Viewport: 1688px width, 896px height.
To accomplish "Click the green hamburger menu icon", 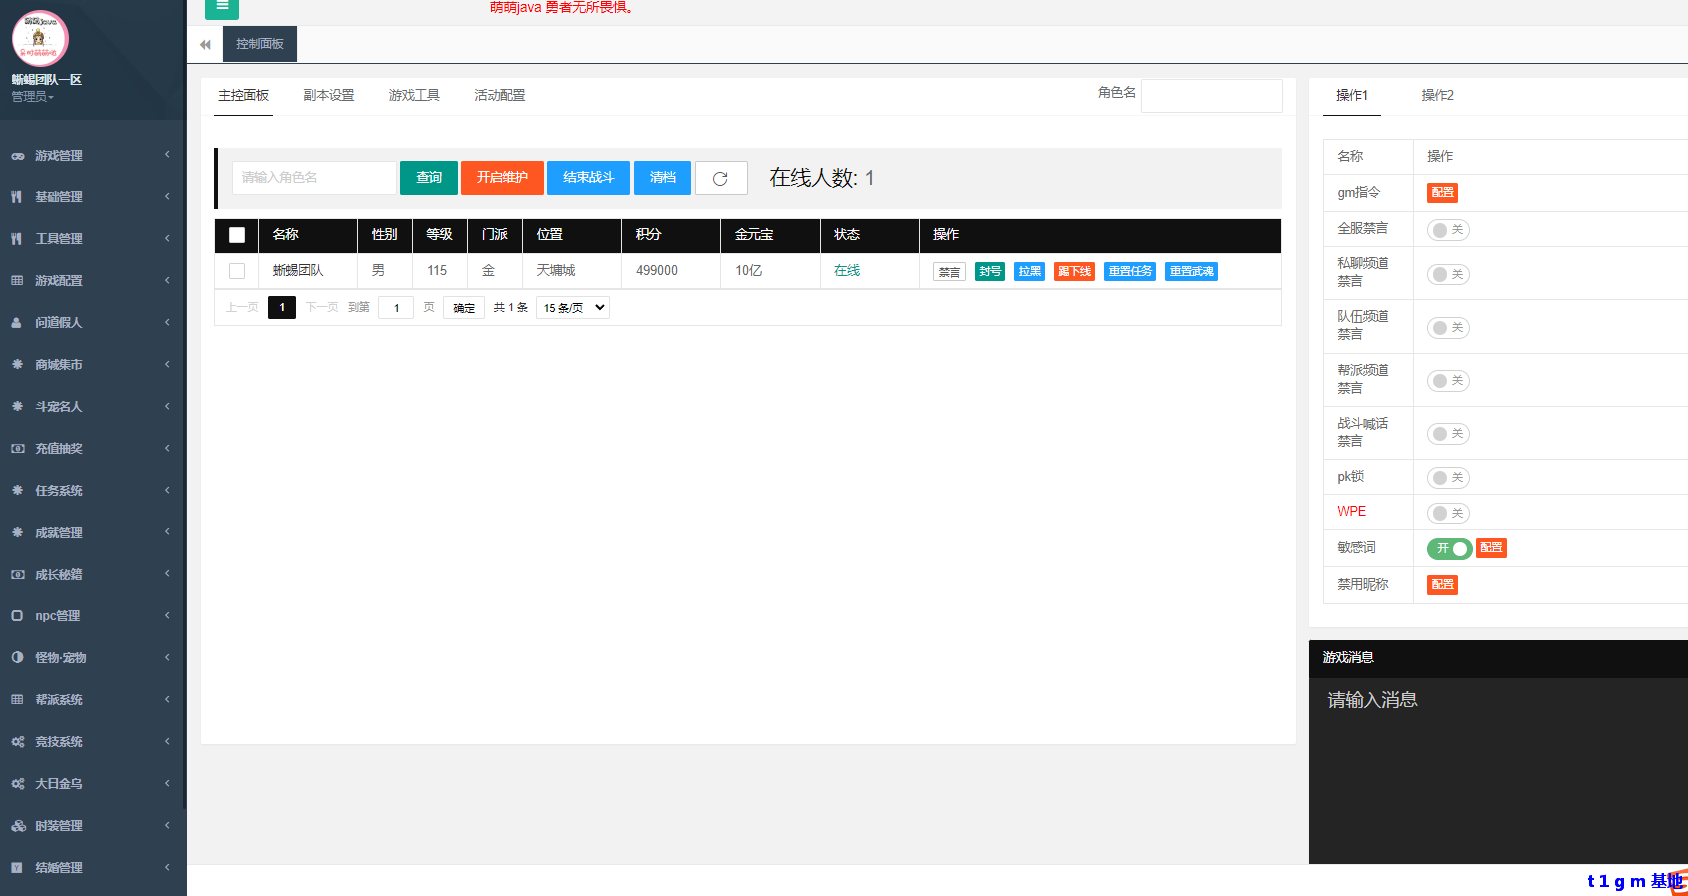I will click(222, 7).
